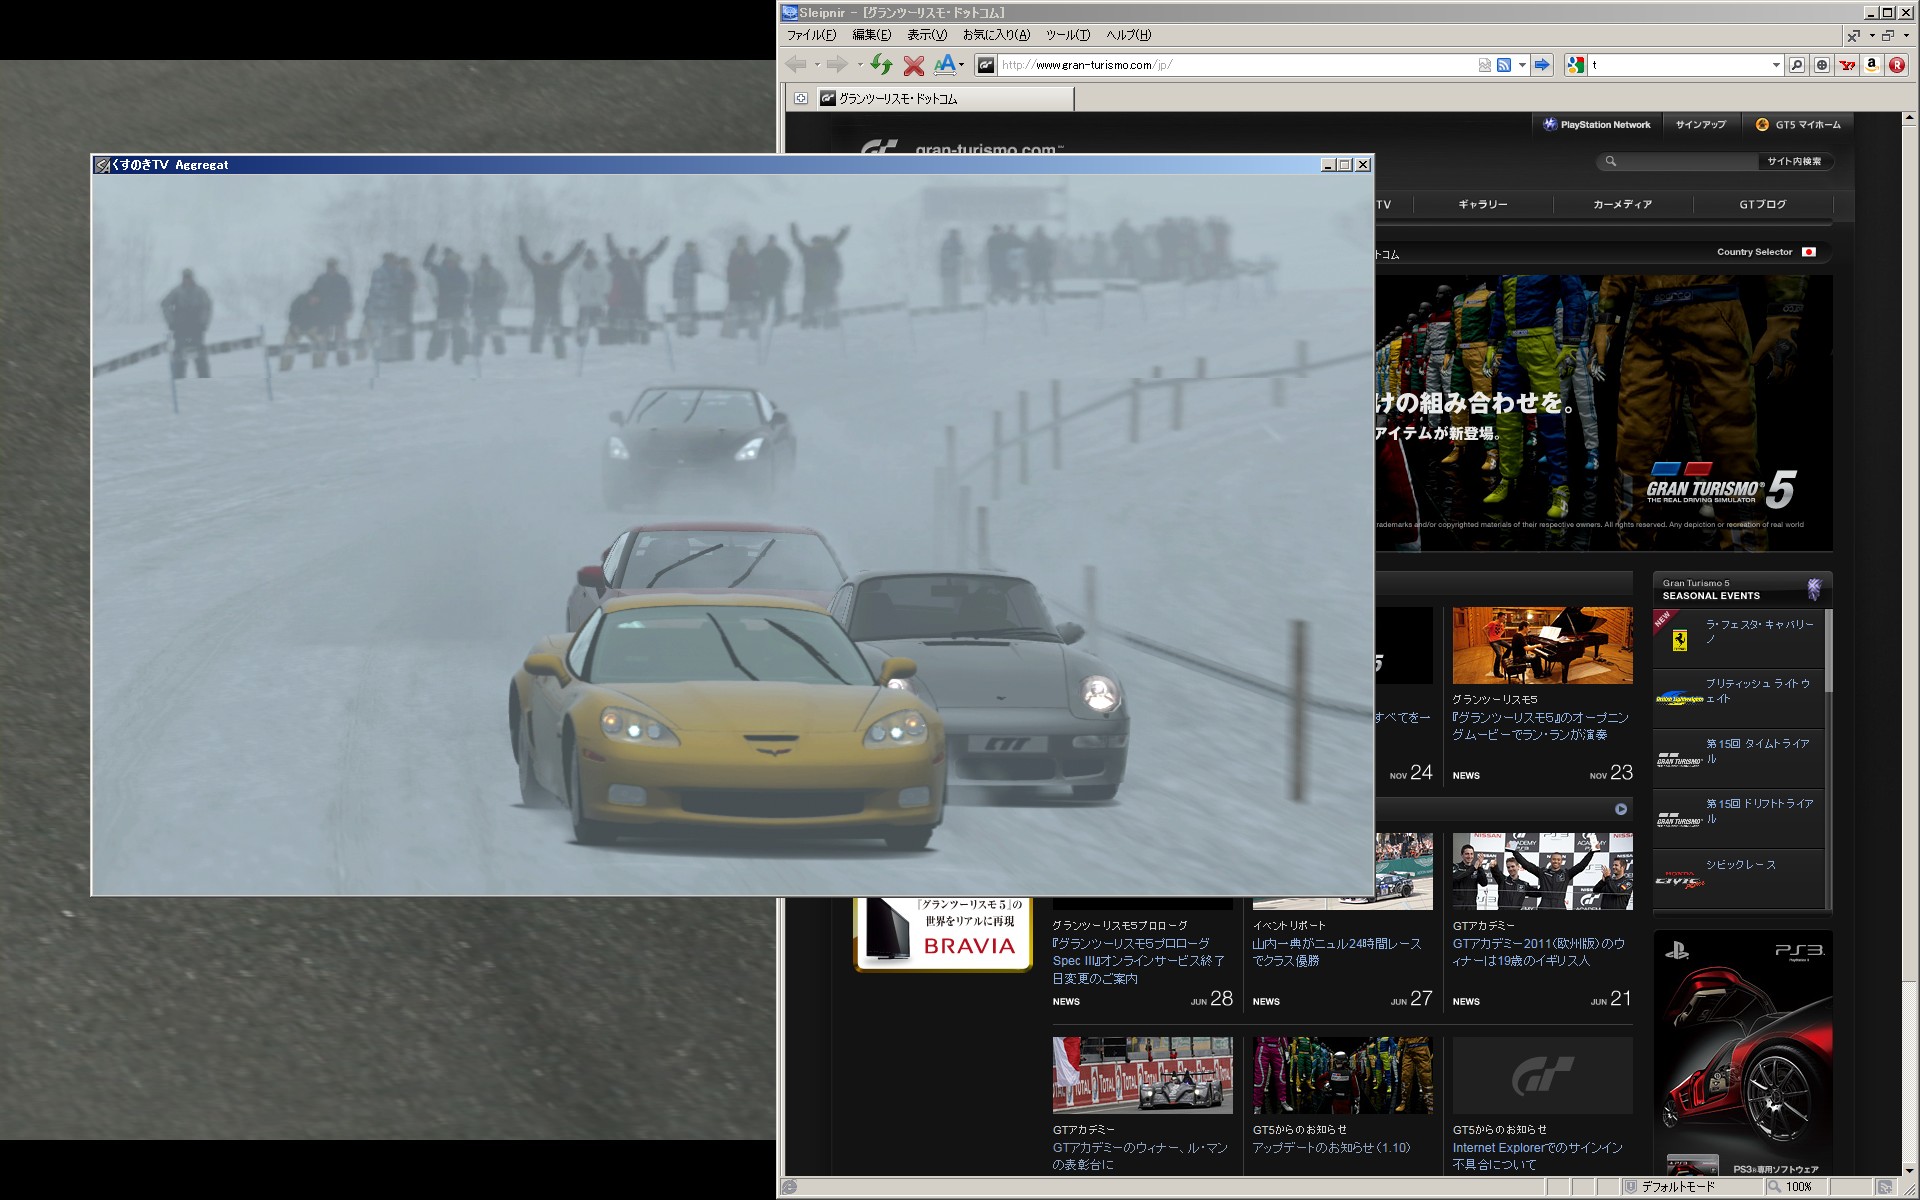Click the Gran Turismo 5 hero banner
Screen dimensions: 1920x1200
coord(1604,413)
